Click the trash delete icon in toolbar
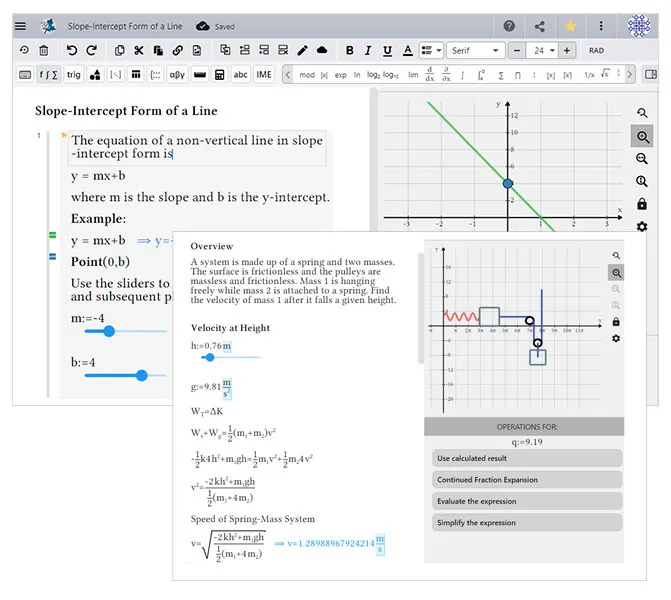The height and width of the screenshot is (600, 671). pos(44,50)
